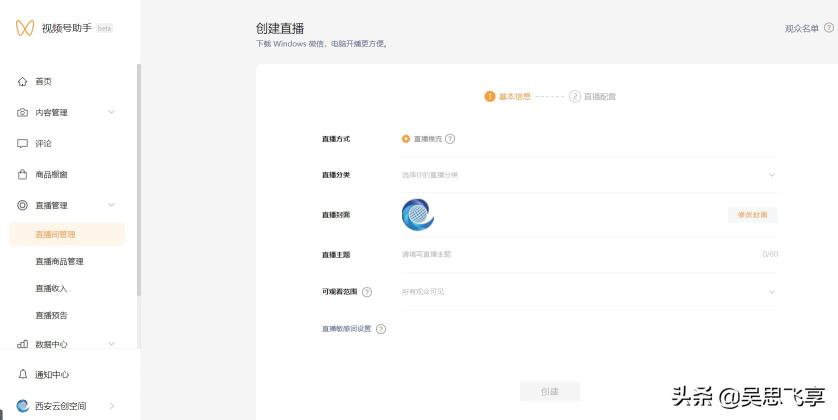Select 直播间管理 submenu item
Image resolution: width=838 pixels, height=420 pixels.
pyautogui.click(x=67, y=234)
